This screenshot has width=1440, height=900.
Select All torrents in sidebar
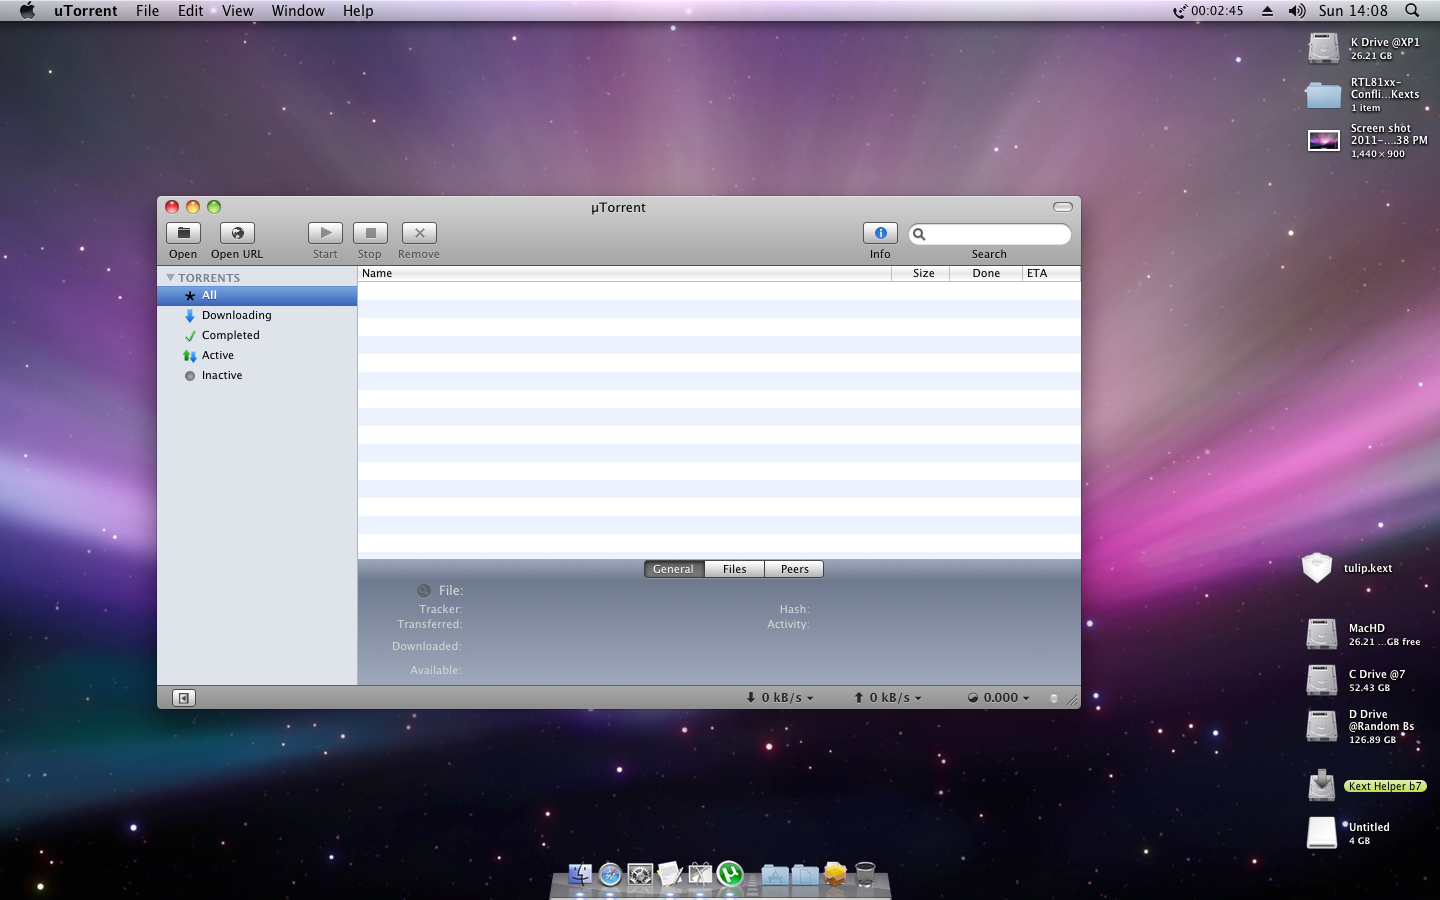pos(257,296)
